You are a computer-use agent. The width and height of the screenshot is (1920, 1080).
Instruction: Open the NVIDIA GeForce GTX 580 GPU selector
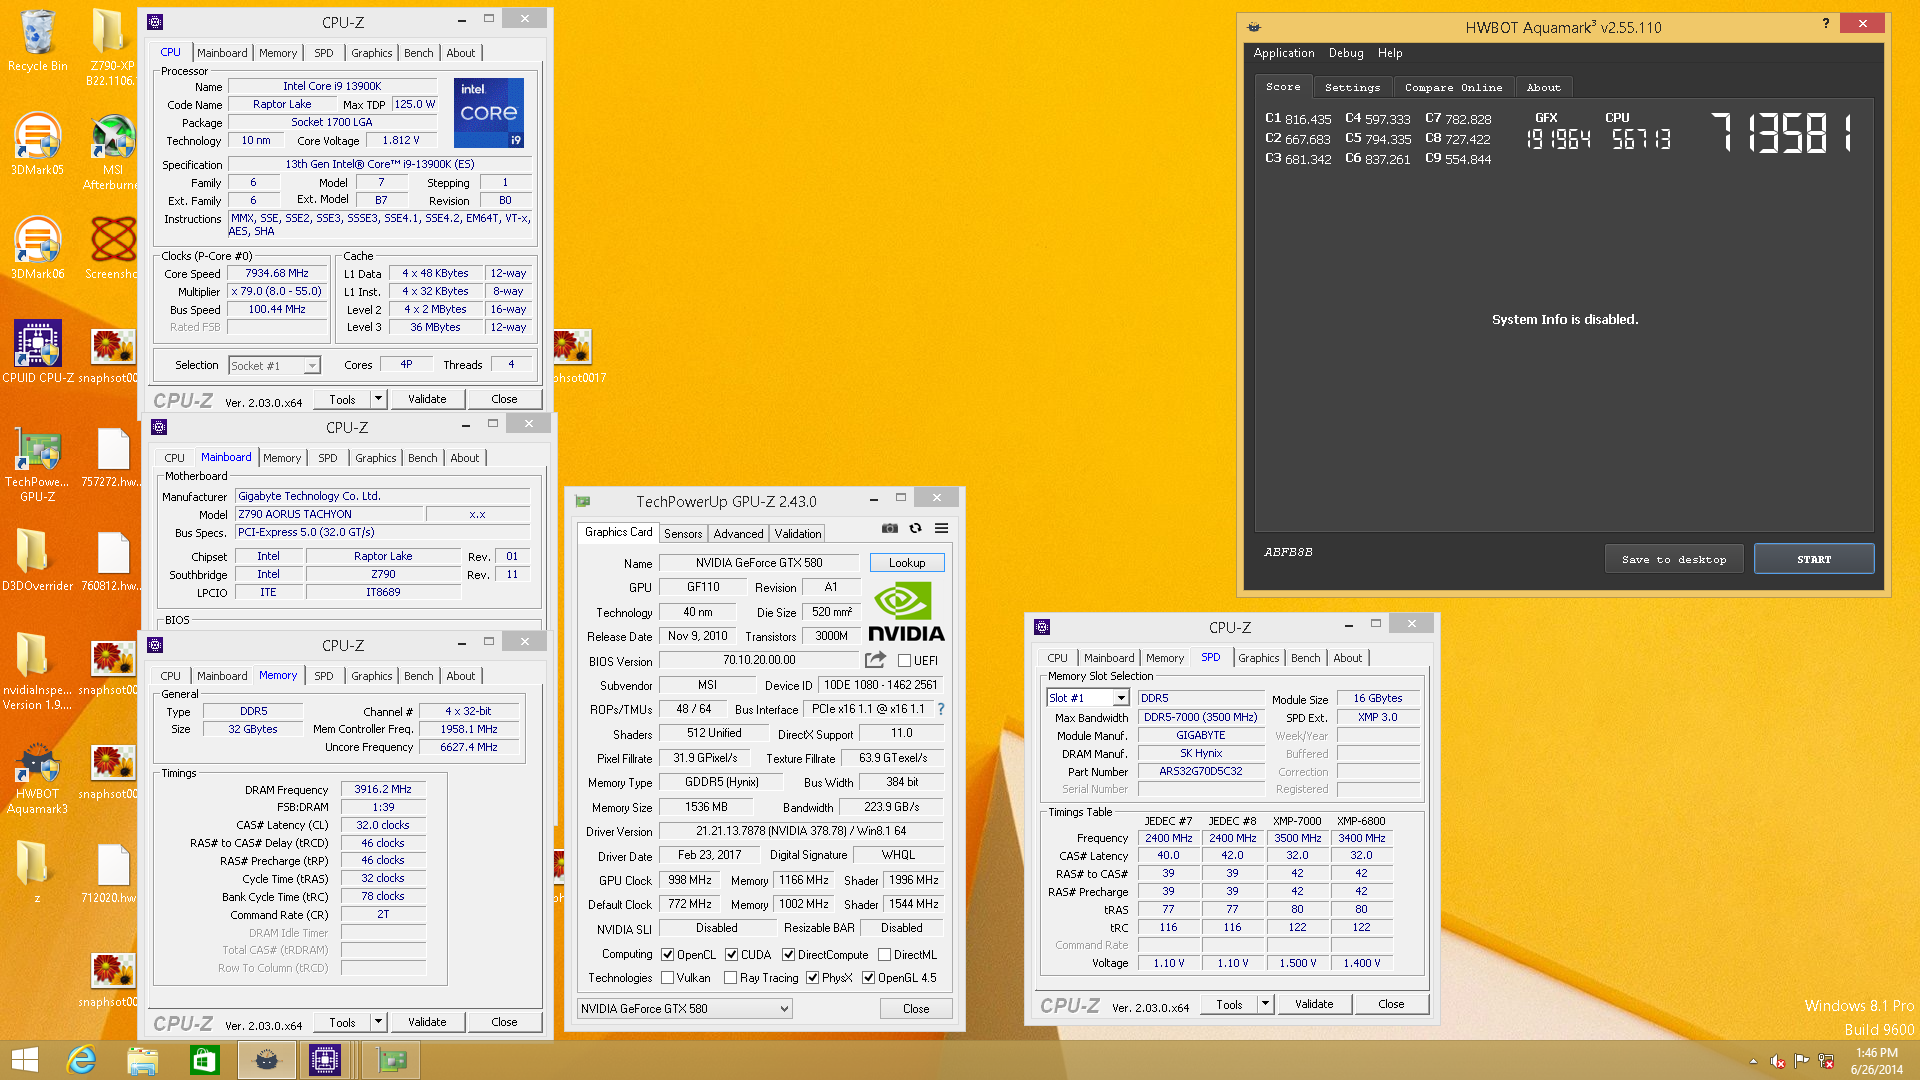(x=685, y=1009)
